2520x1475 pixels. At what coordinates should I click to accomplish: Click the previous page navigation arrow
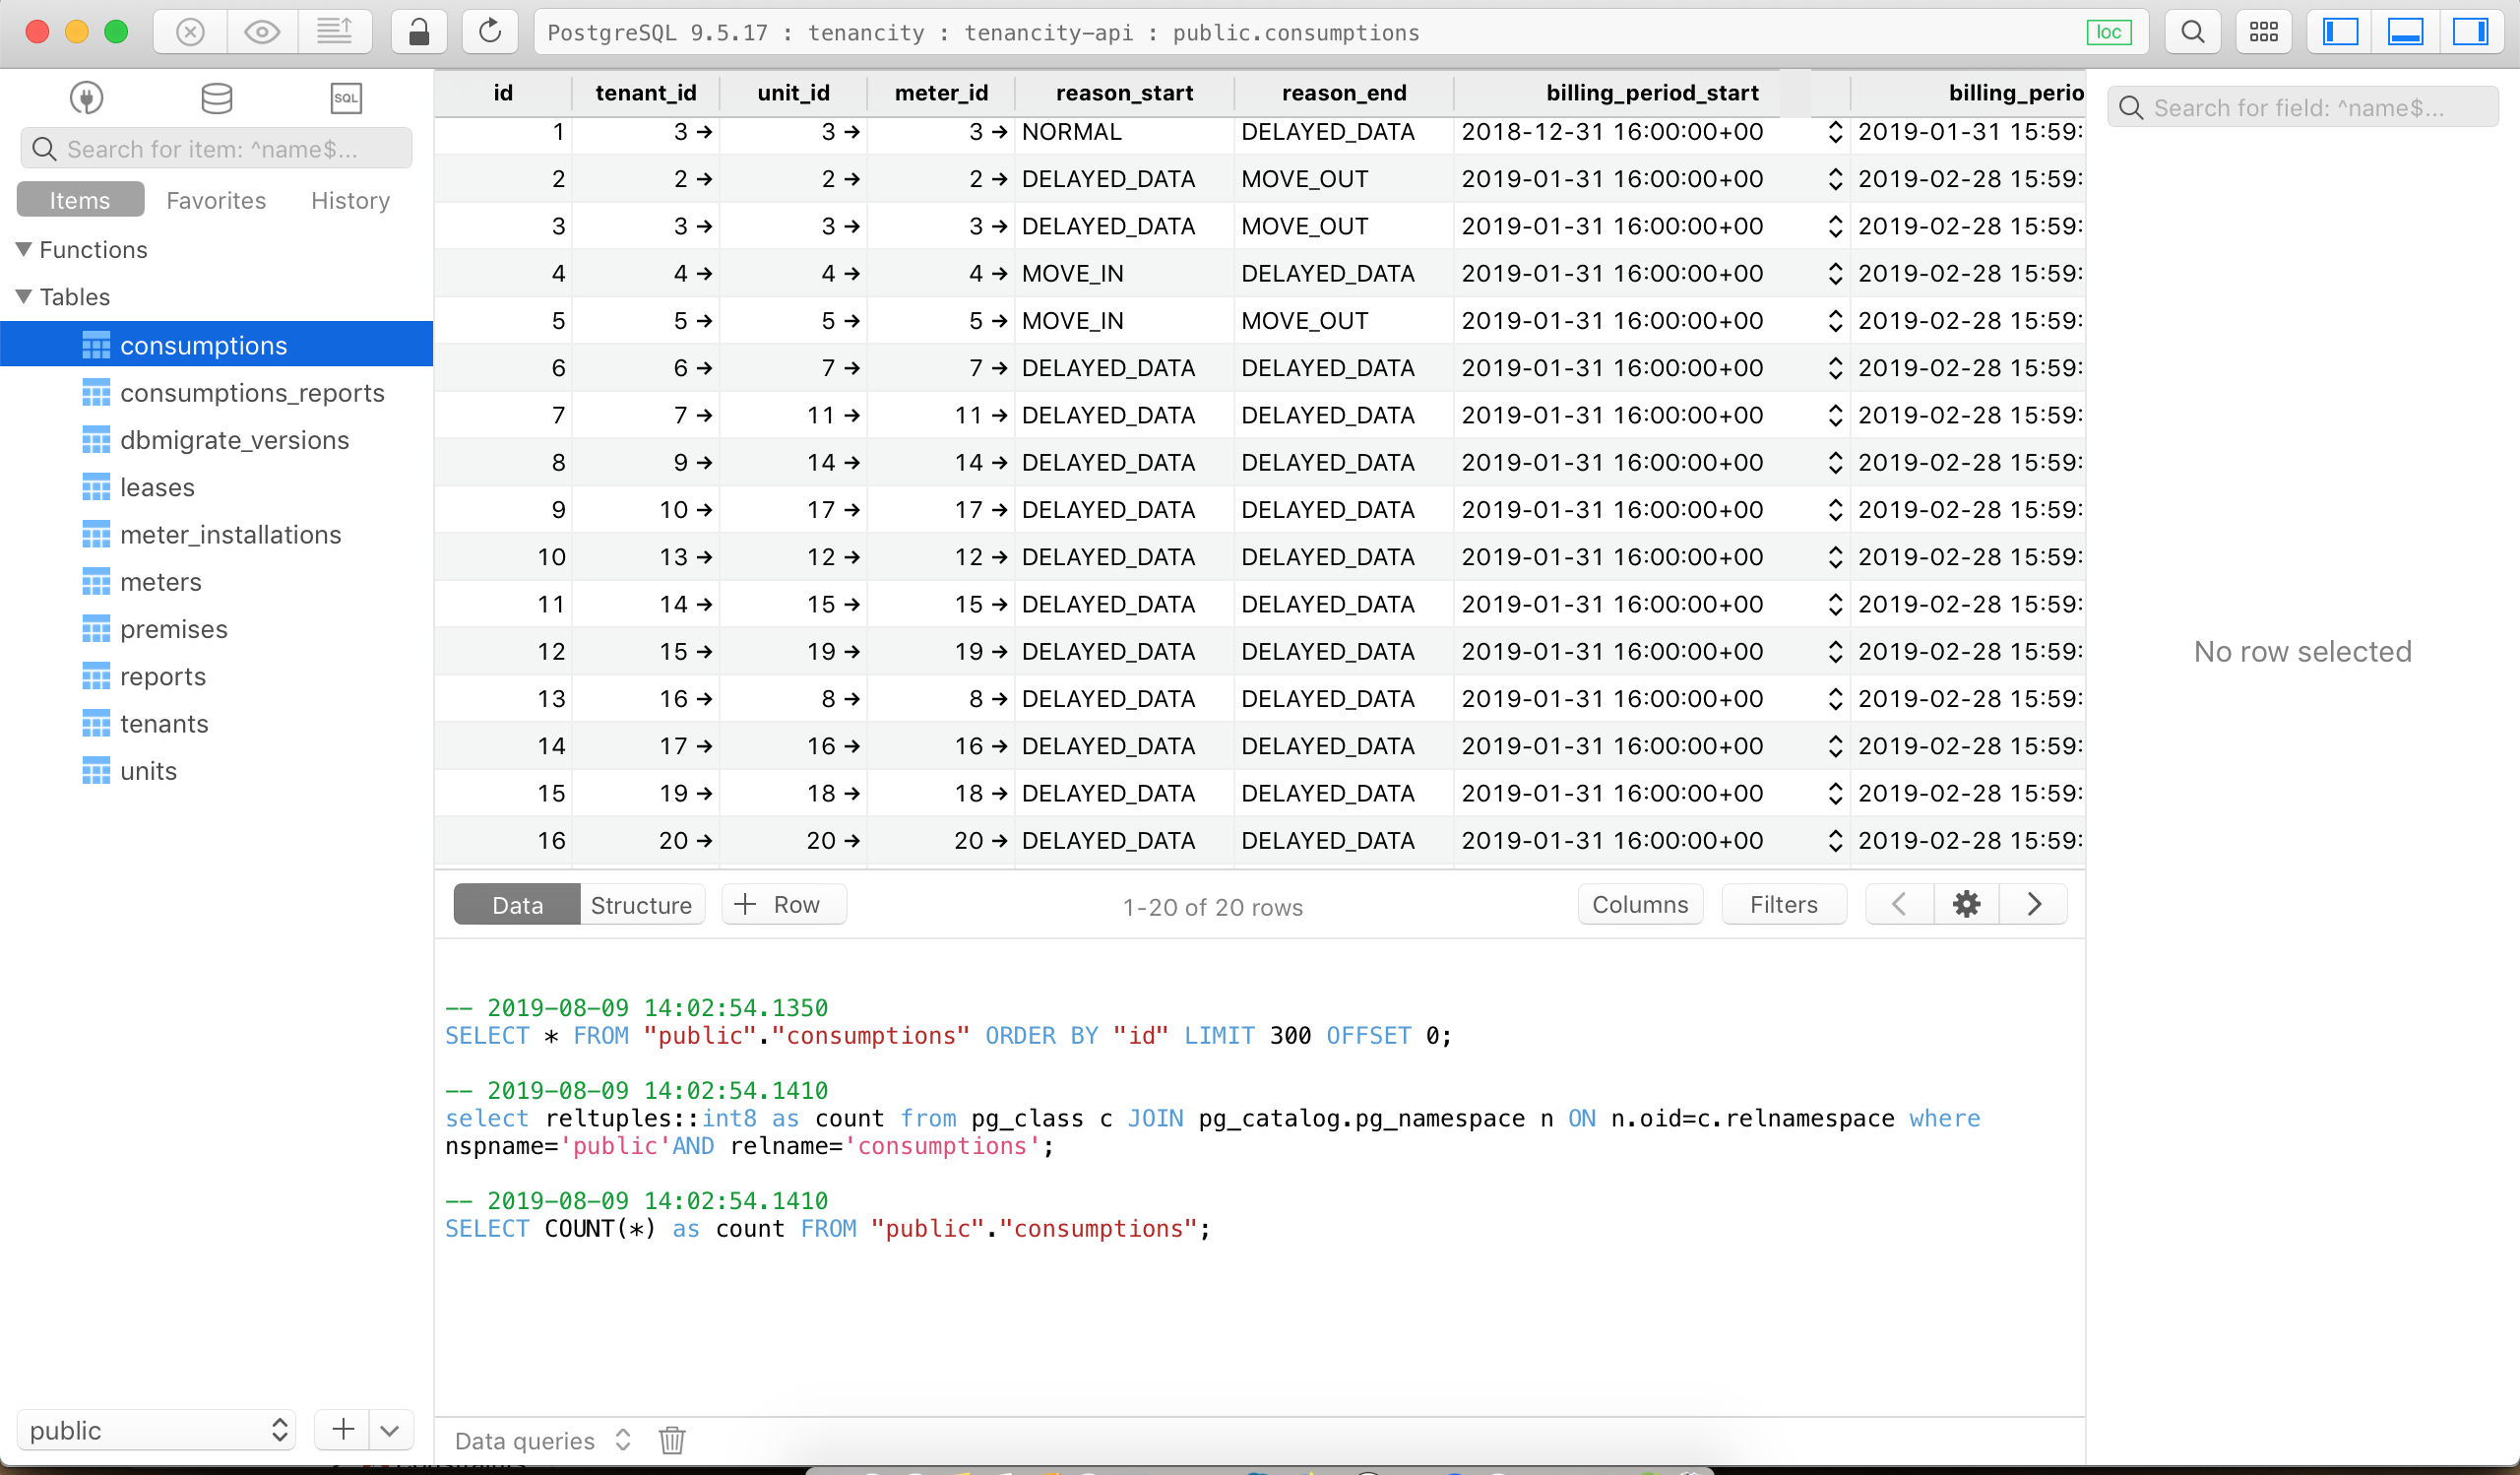(x=1899, y=904)
